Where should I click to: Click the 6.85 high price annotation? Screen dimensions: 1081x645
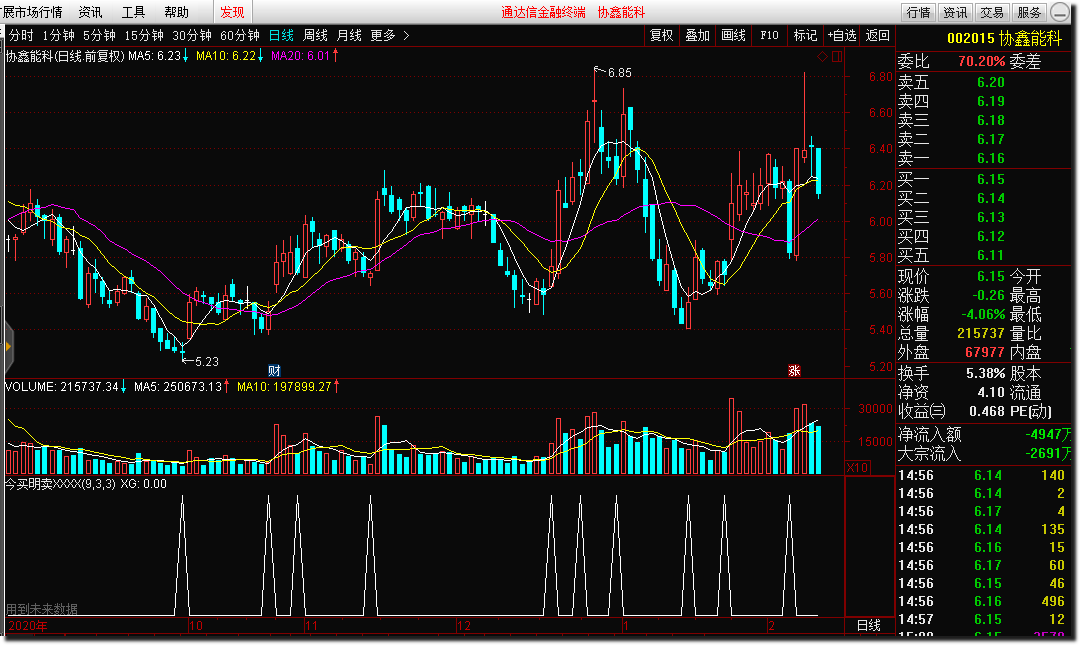click(x=619, y=72)
